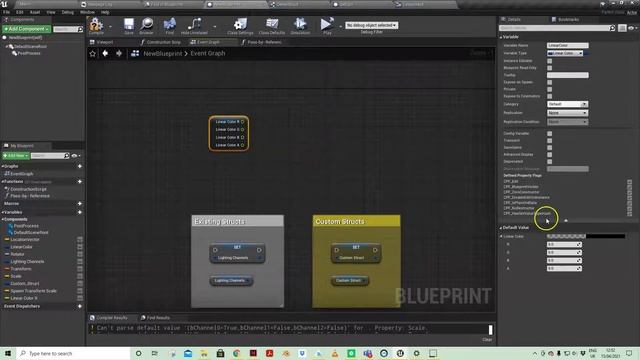This screenshot has height=360, width=640.
Task: Click the Lighting Channels getter node
Action: coord(231,280)
